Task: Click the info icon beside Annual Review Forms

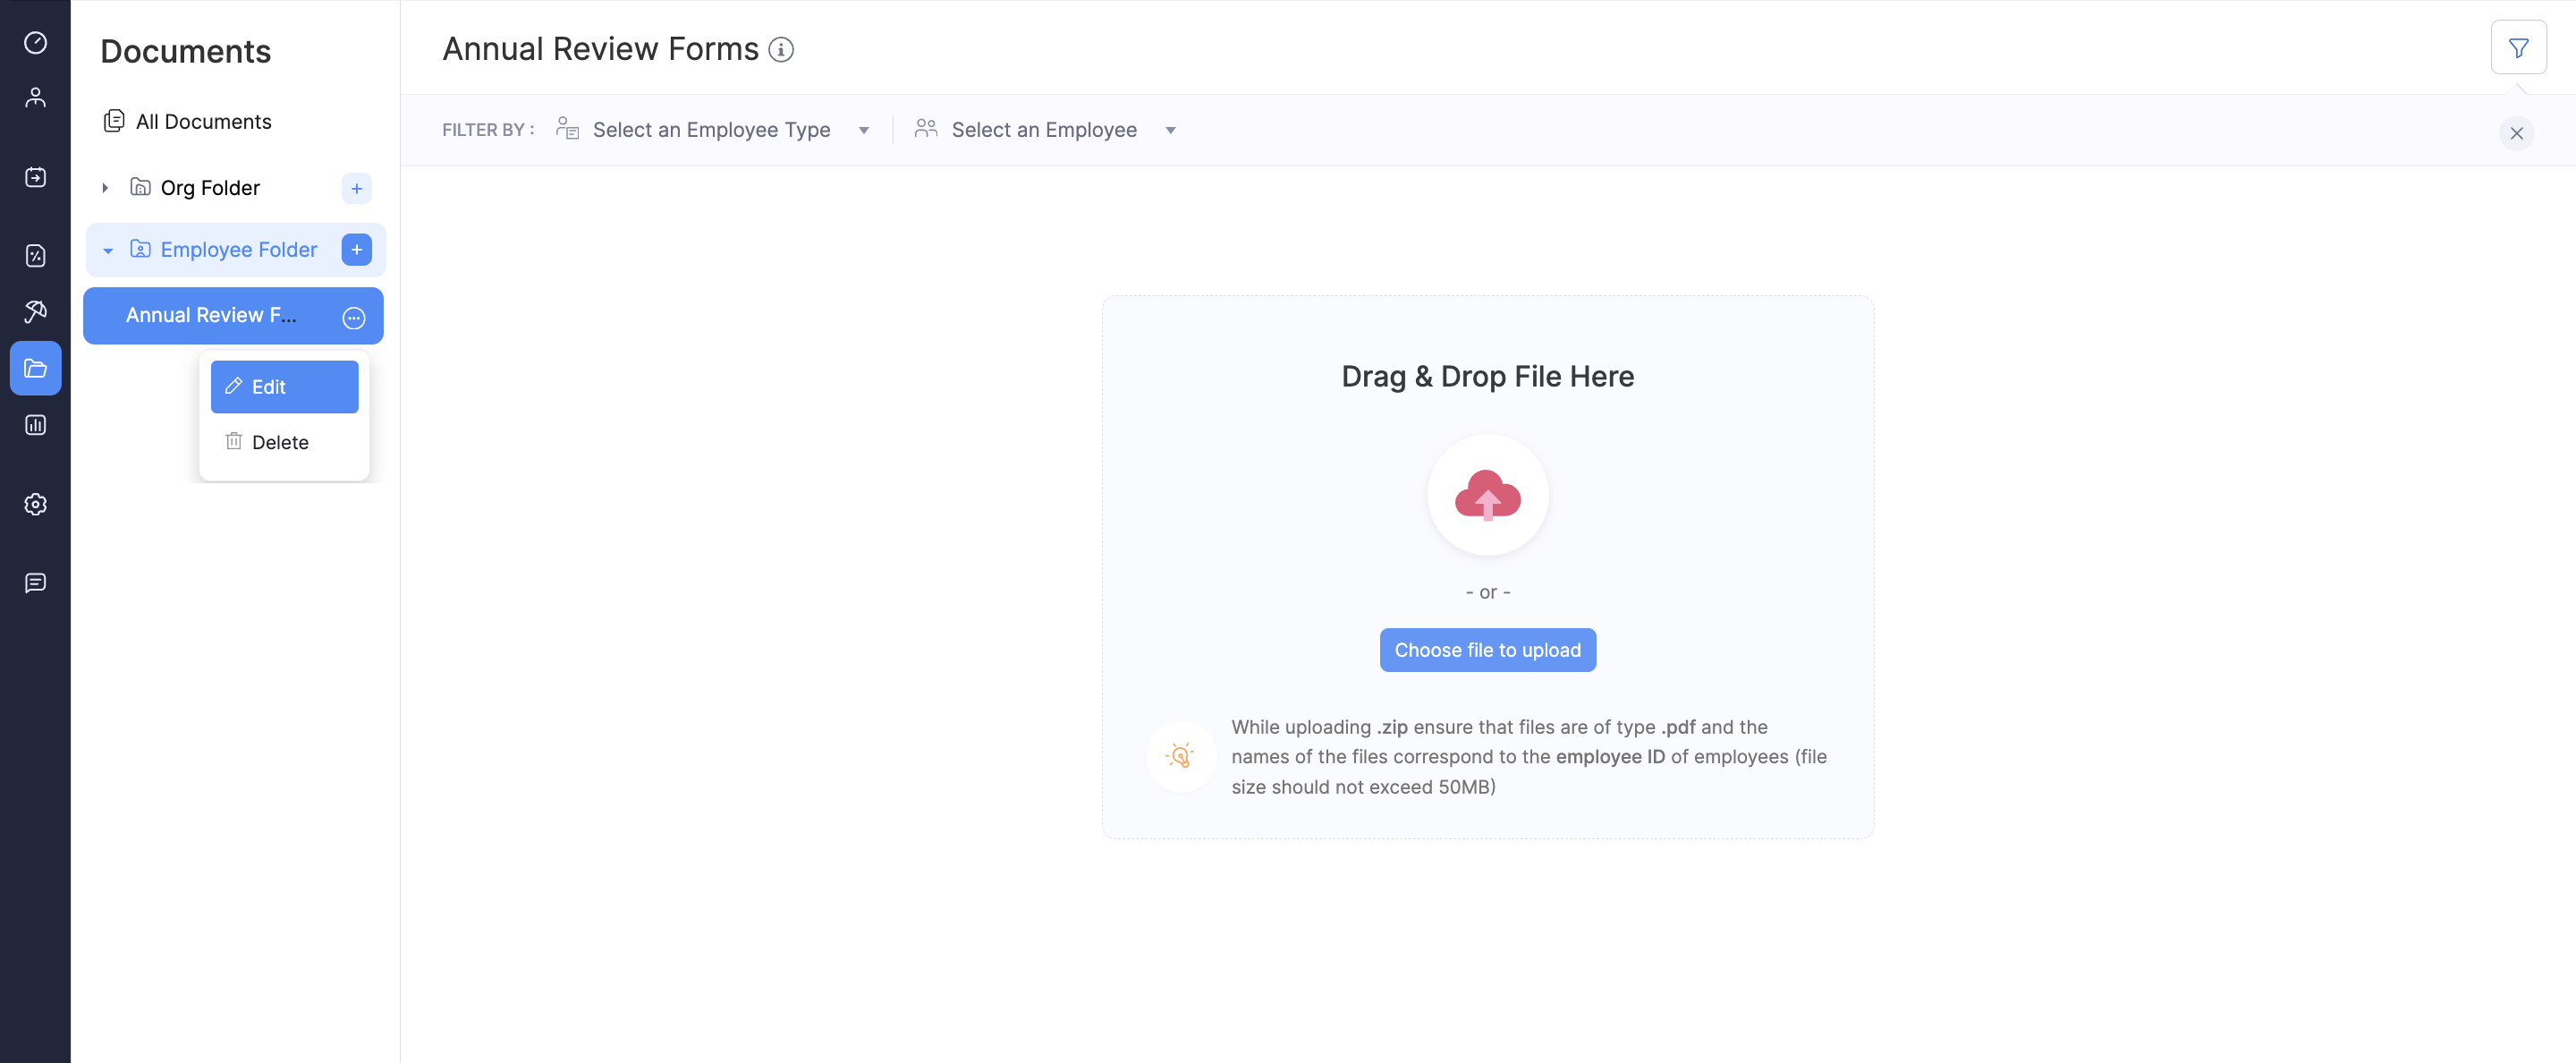Action: coord(781,49)
